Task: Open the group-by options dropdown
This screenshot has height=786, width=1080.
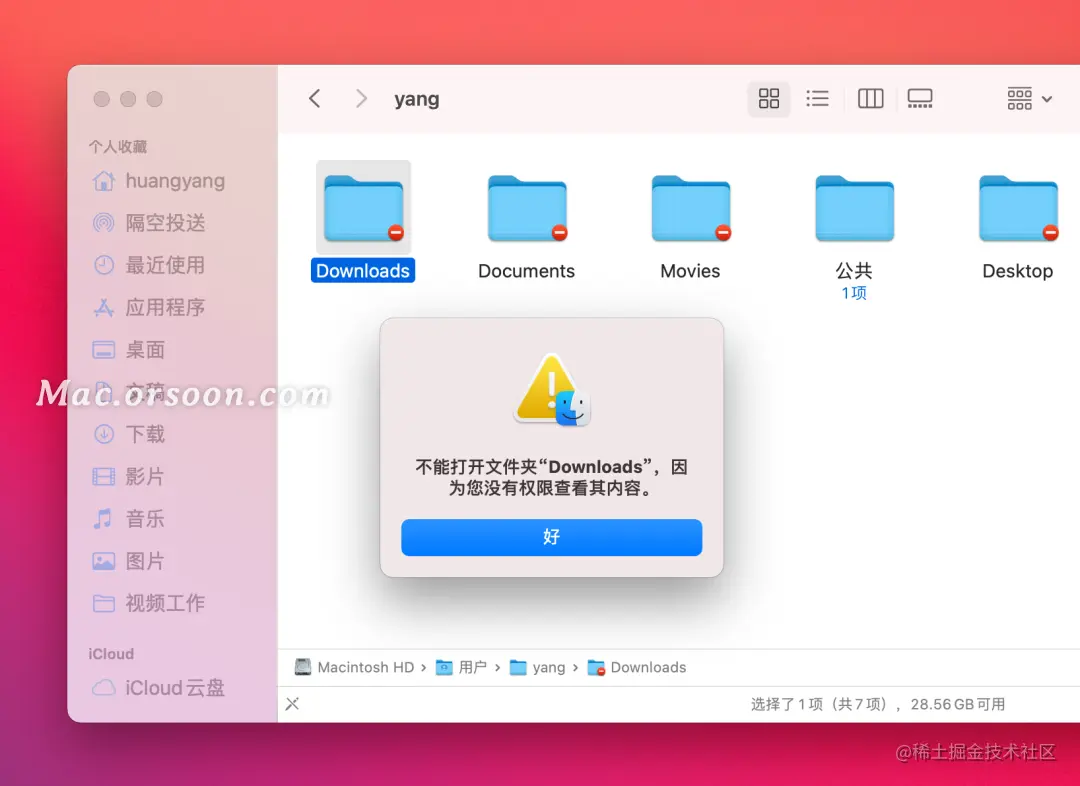Action: tap(1029, 99)
